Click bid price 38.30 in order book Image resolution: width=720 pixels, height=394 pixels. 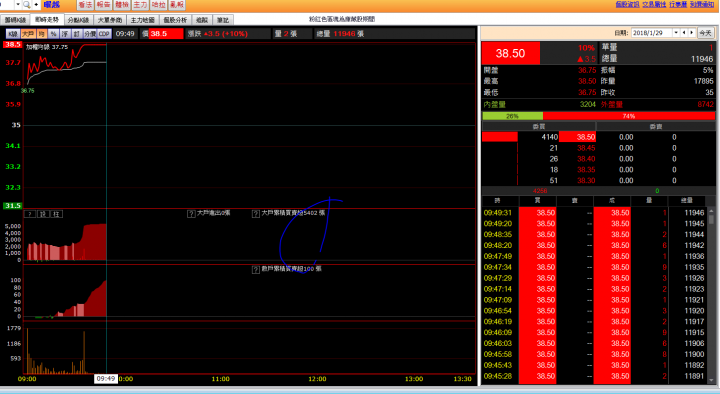coord(586,181)
